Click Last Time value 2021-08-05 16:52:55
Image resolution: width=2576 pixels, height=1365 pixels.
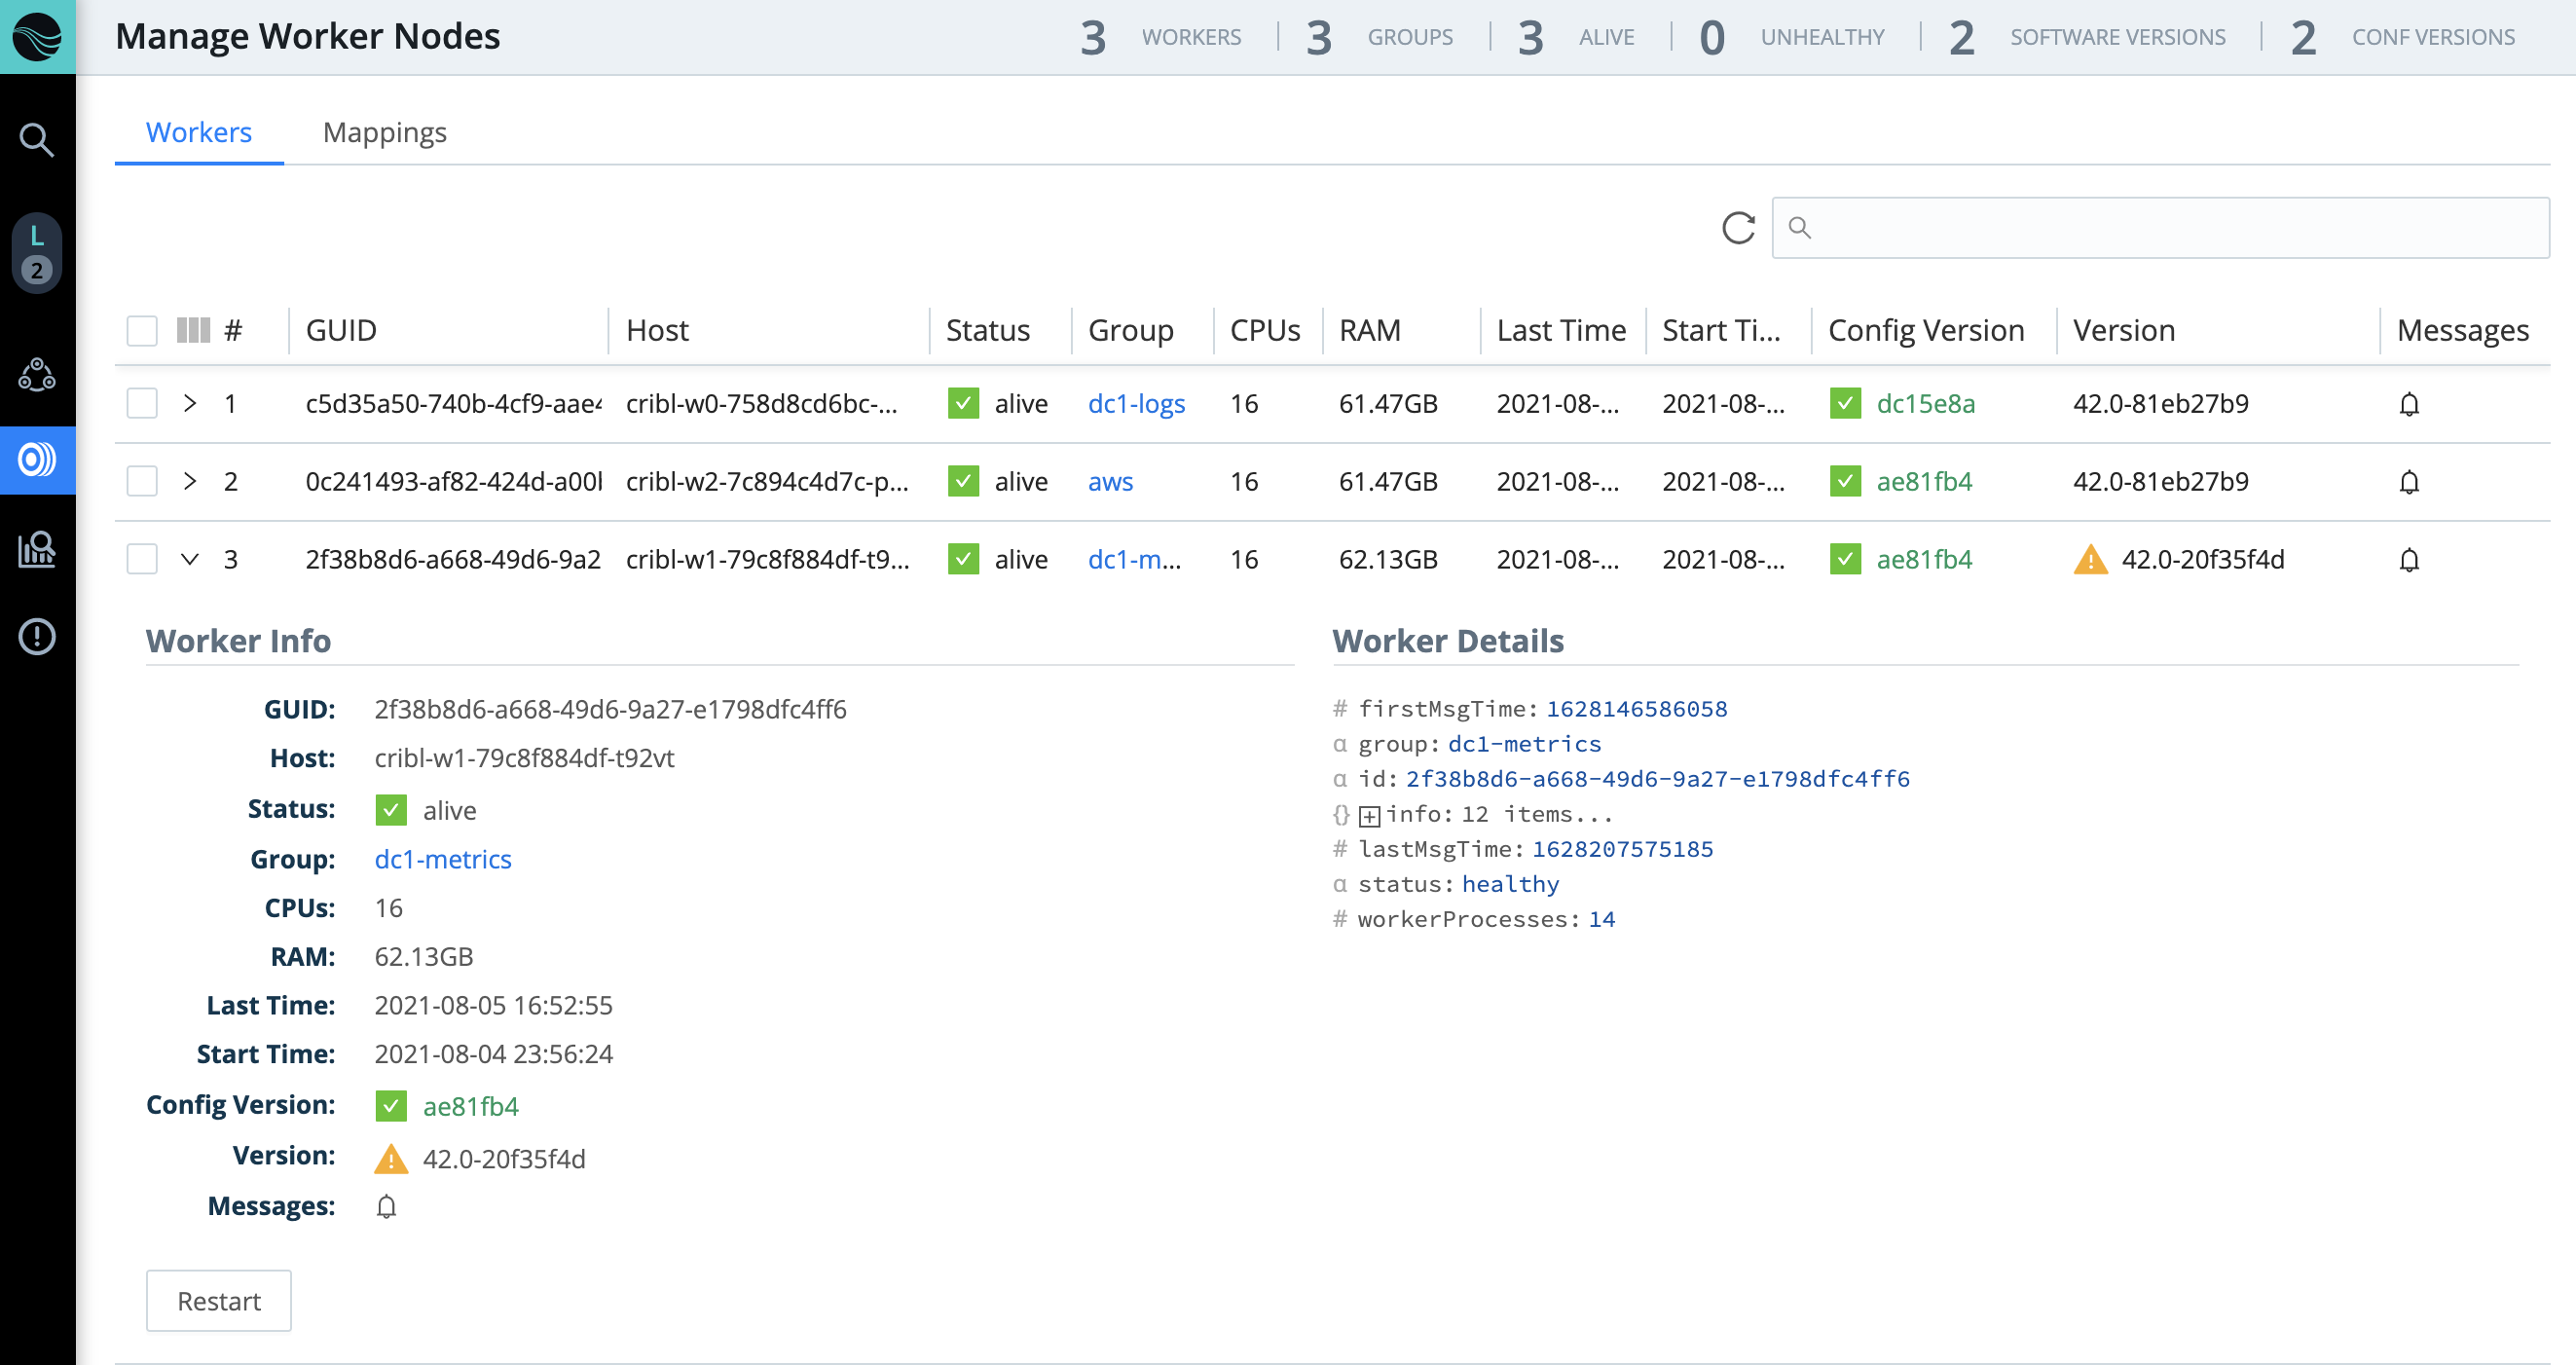[494, 1005]
